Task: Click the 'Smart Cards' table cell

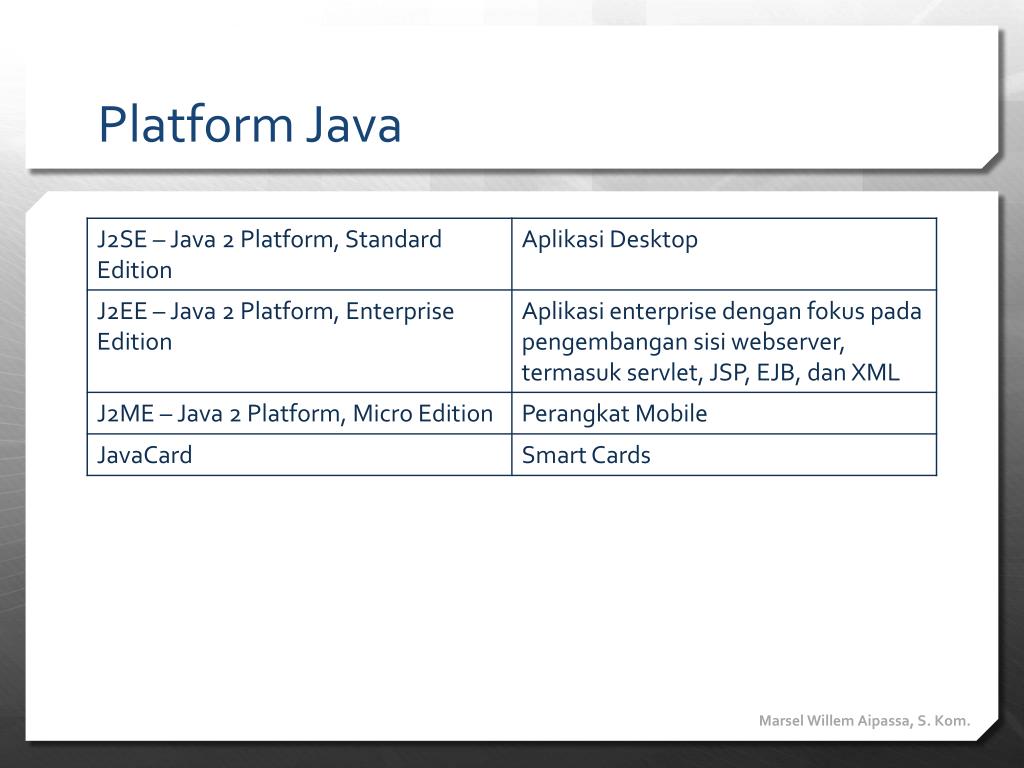Action: click(x=724, y=455)
